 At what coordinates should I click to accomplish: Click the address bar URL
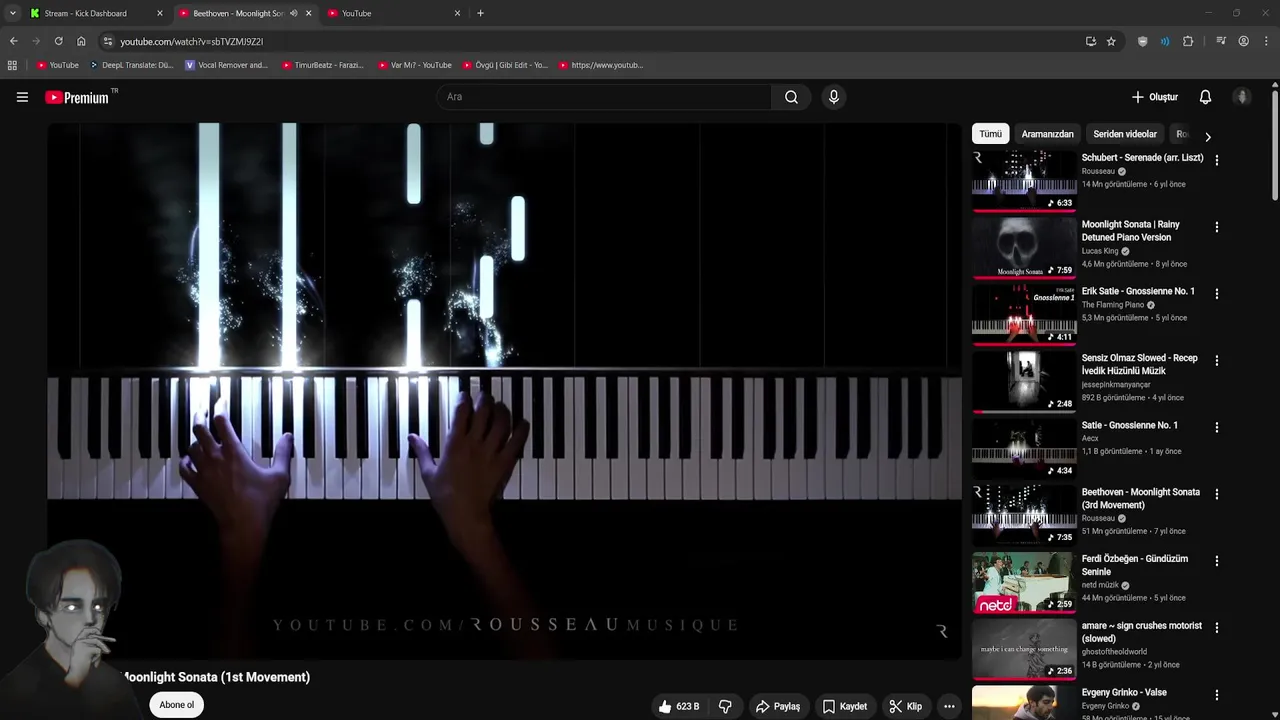[191, 41]
